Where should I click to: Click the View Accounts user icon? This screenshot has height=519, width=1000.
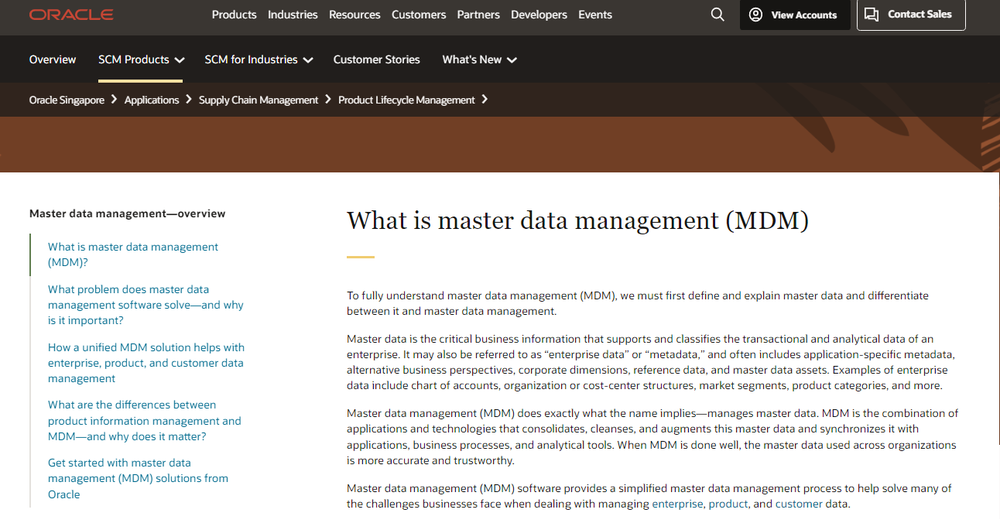click(x=756, y=15)
